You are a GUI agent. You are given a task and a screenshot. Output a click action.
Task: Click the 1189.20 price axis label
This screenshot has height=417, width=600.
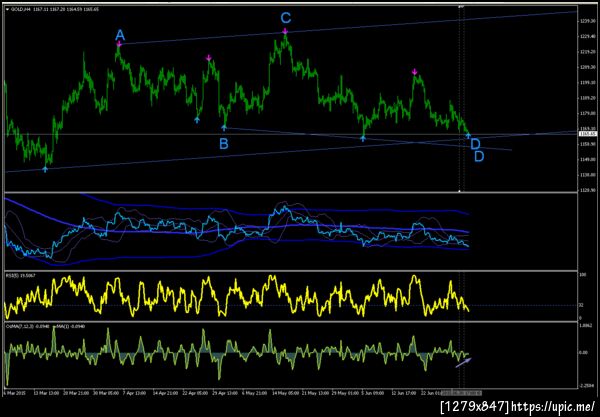tap(587, 98)
